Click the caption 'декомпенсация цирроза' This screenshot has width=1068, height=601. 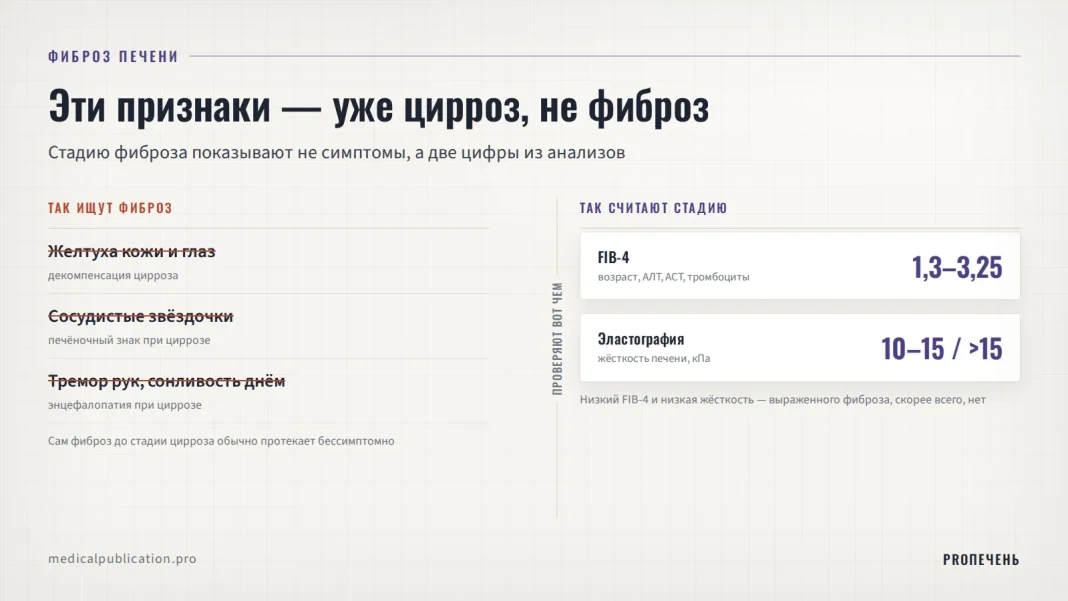pos(113,275)
